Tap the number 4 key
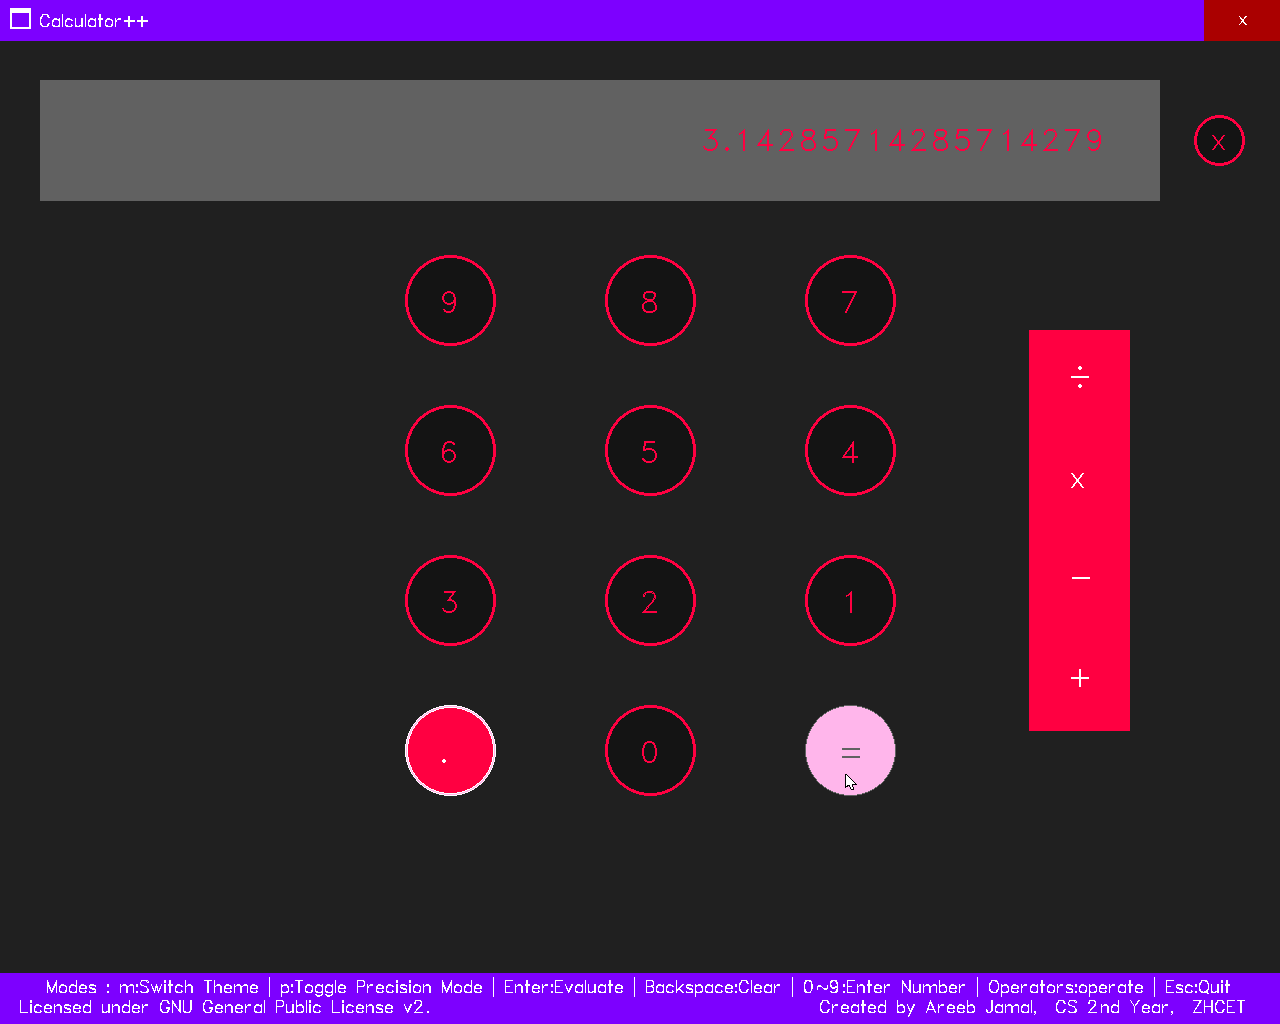Viewport: 1280px width, 1024px height. click(850, 451)
